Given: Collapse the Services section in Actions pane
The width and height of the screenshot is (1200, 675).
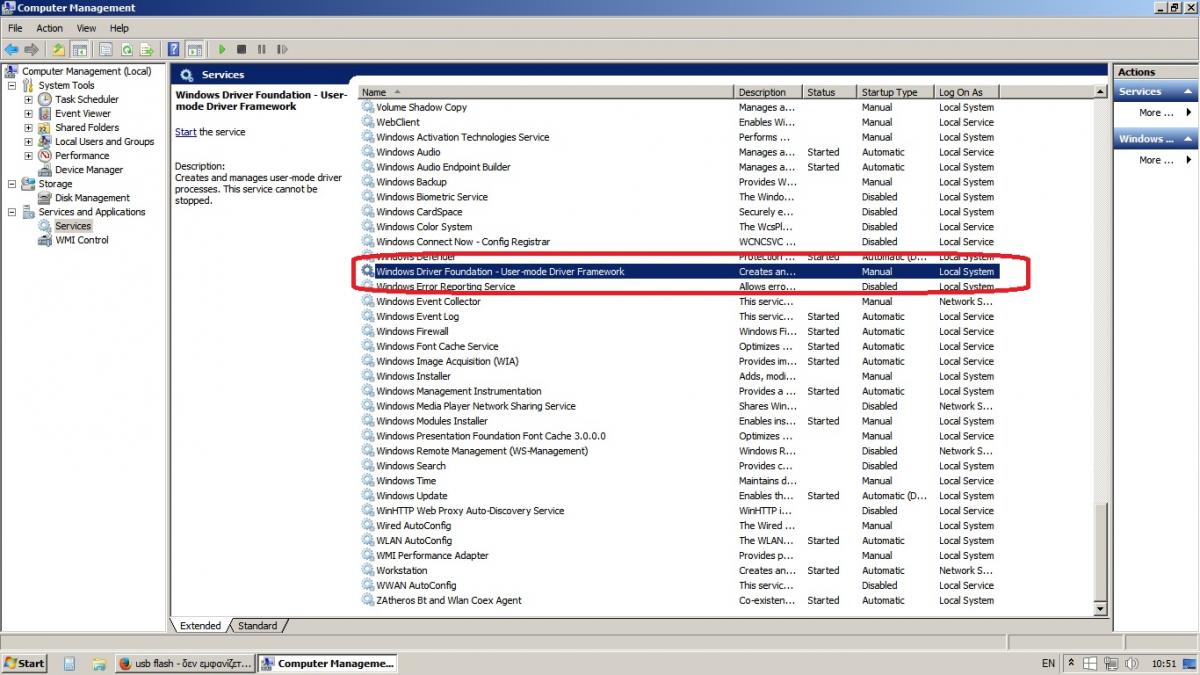Looking at the screenshot, I should (1189, 91).
